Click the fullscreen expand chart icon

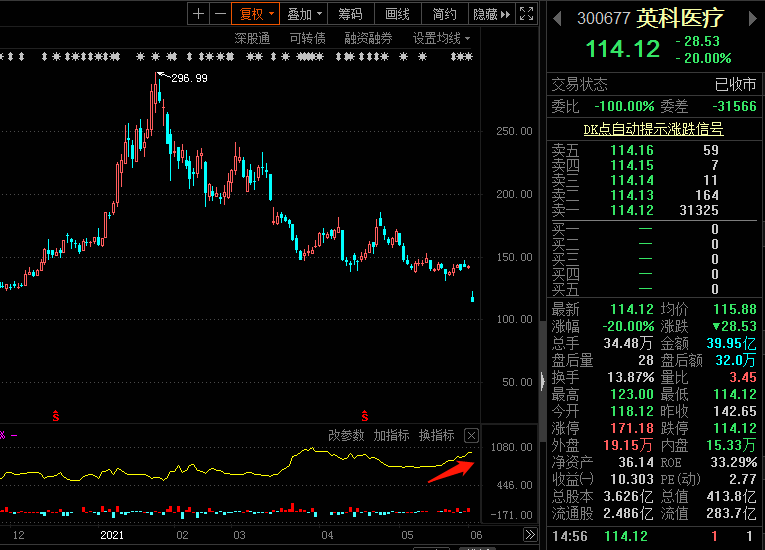[x=528, y=14]
